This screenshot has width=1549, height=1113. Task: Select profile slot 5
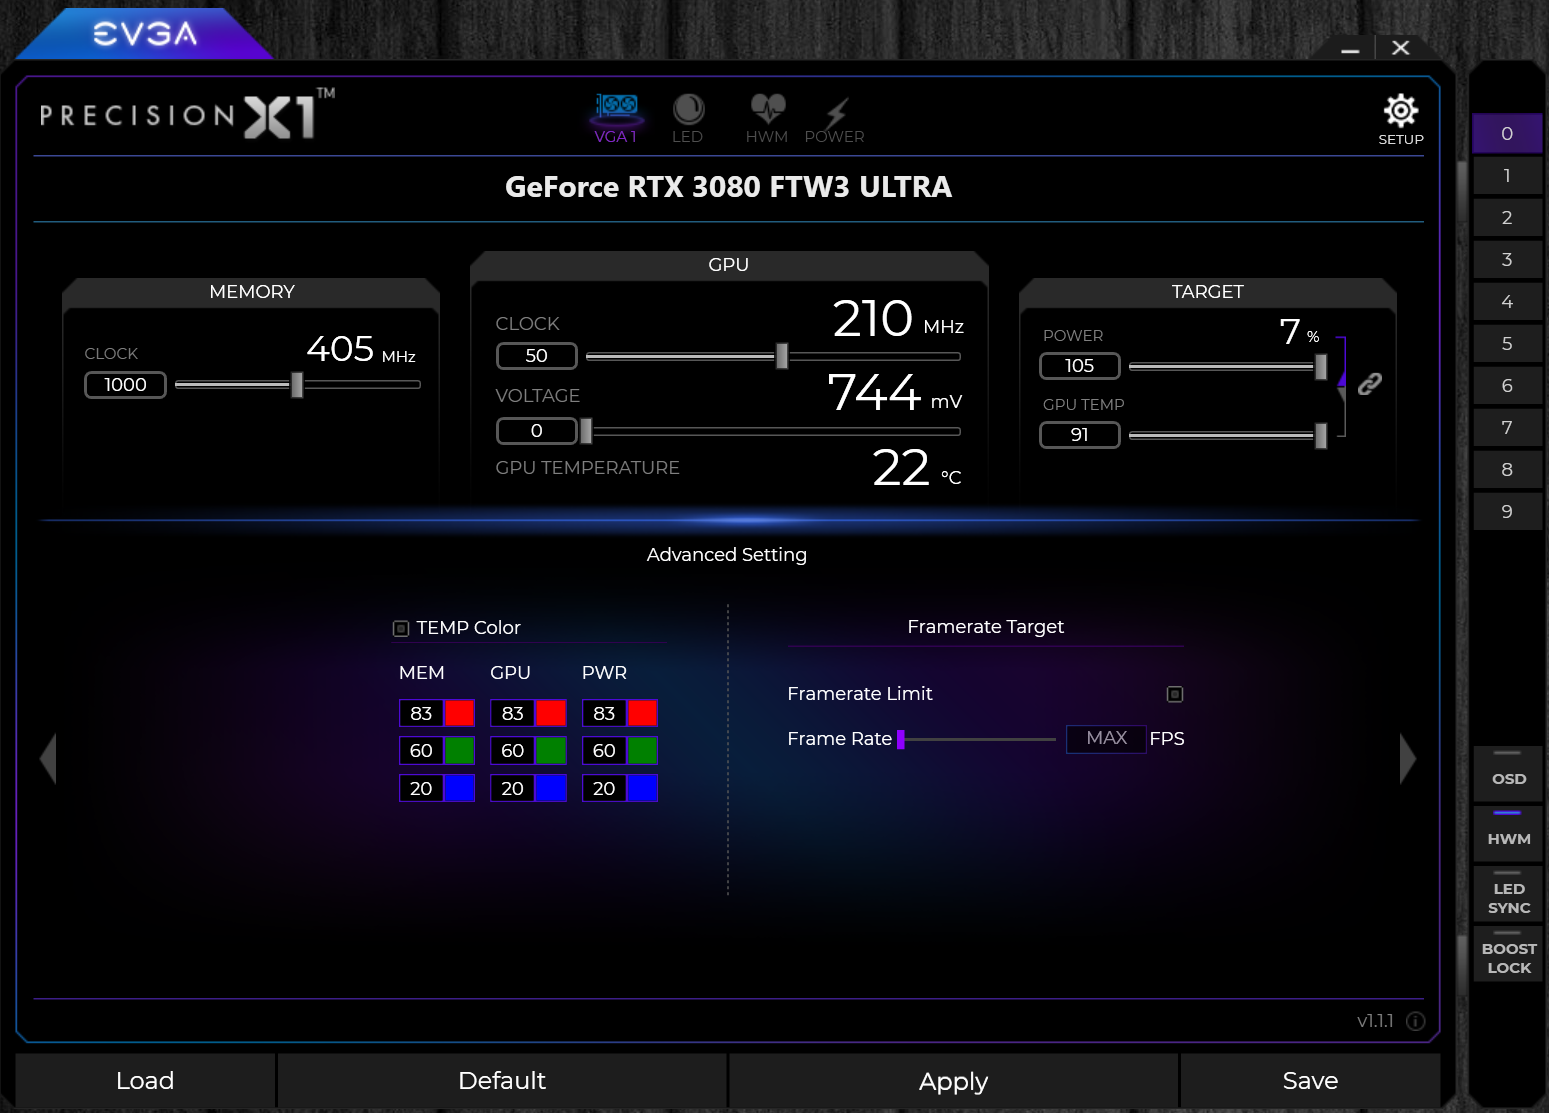[x=1507, y=344]
